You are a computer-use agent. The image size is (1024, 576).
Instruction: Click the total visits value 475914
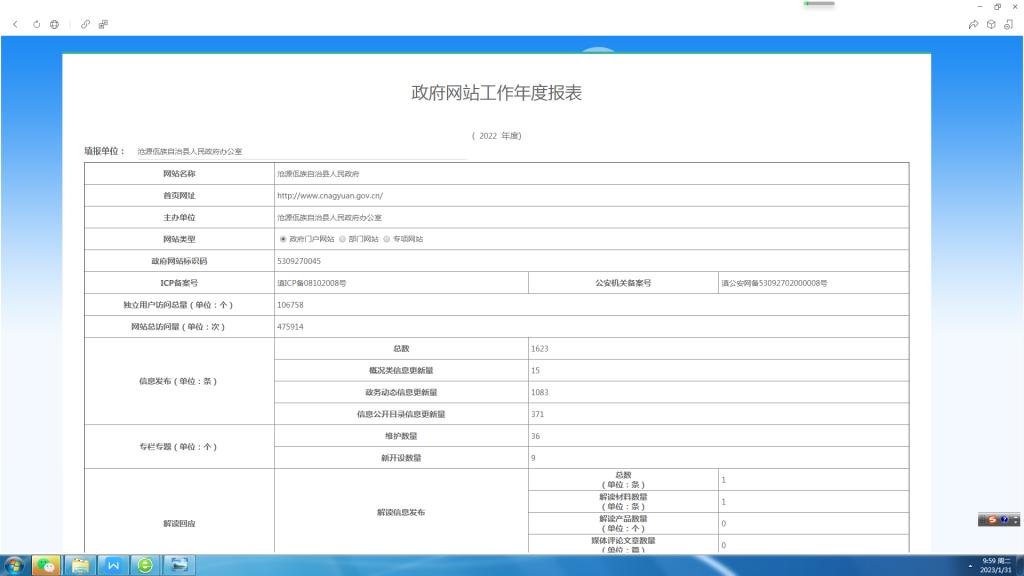tap(290, 327)
